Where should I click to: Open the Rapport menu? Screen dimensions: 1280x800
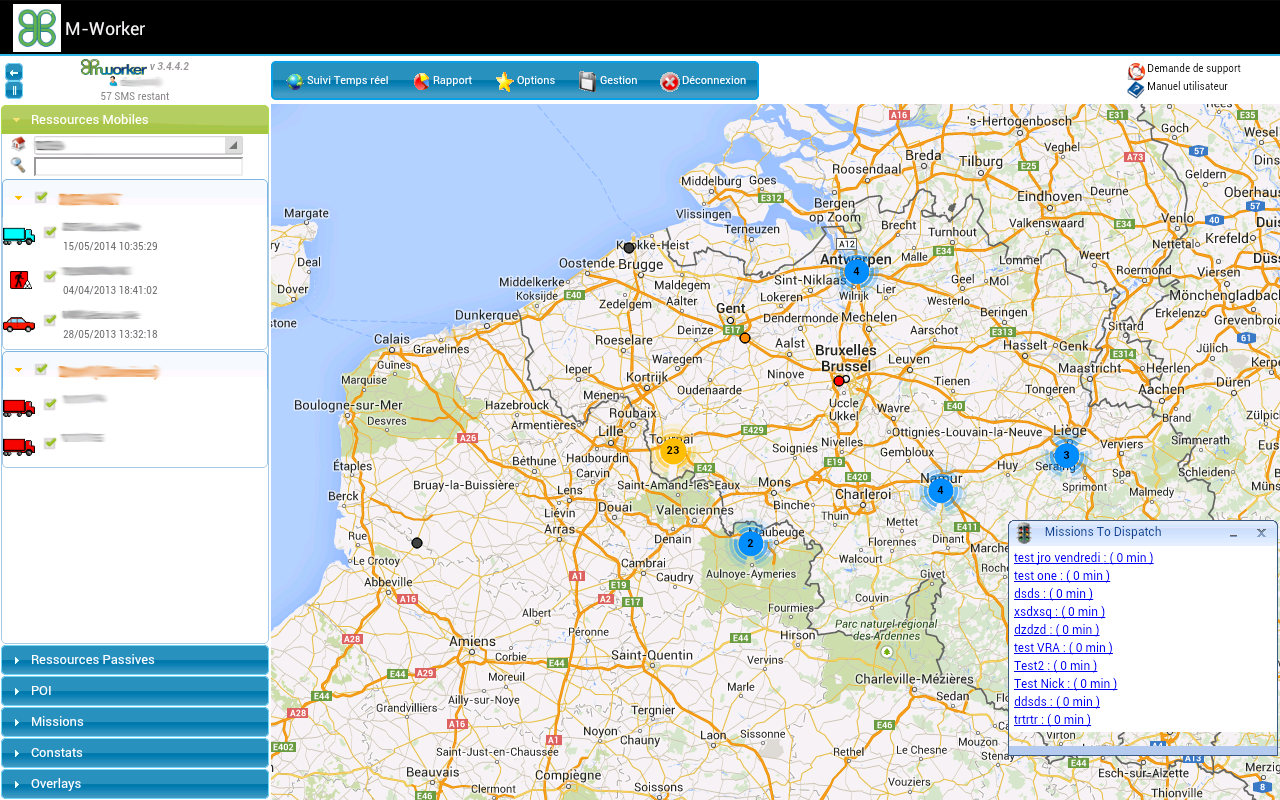[442, 81]
